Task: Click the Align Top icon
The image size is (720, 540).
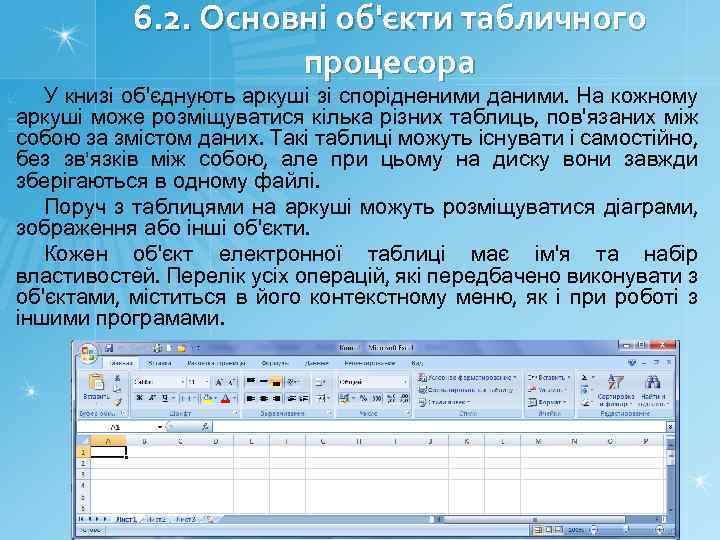Action: (x=251, y=382)
